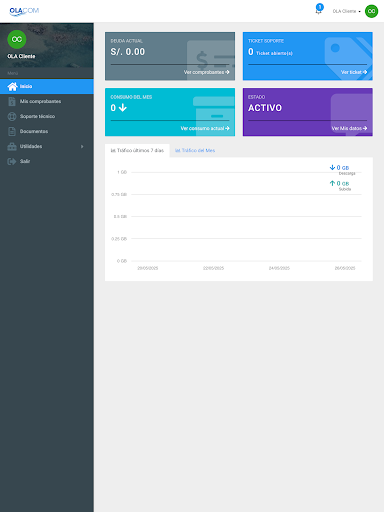Click the 0 Ticket abierto(s) text

270,52
